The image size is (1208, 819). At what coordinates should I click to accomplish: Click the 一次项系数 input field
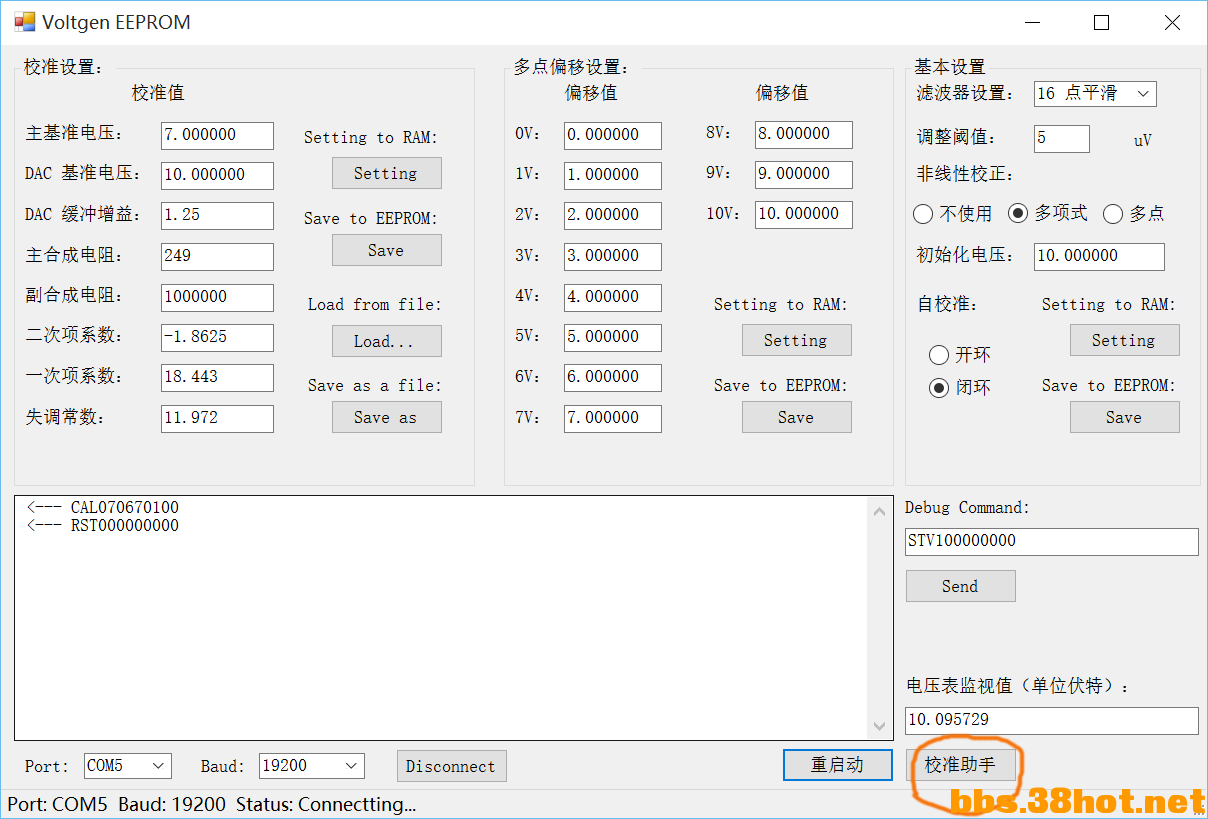[217, 377]
